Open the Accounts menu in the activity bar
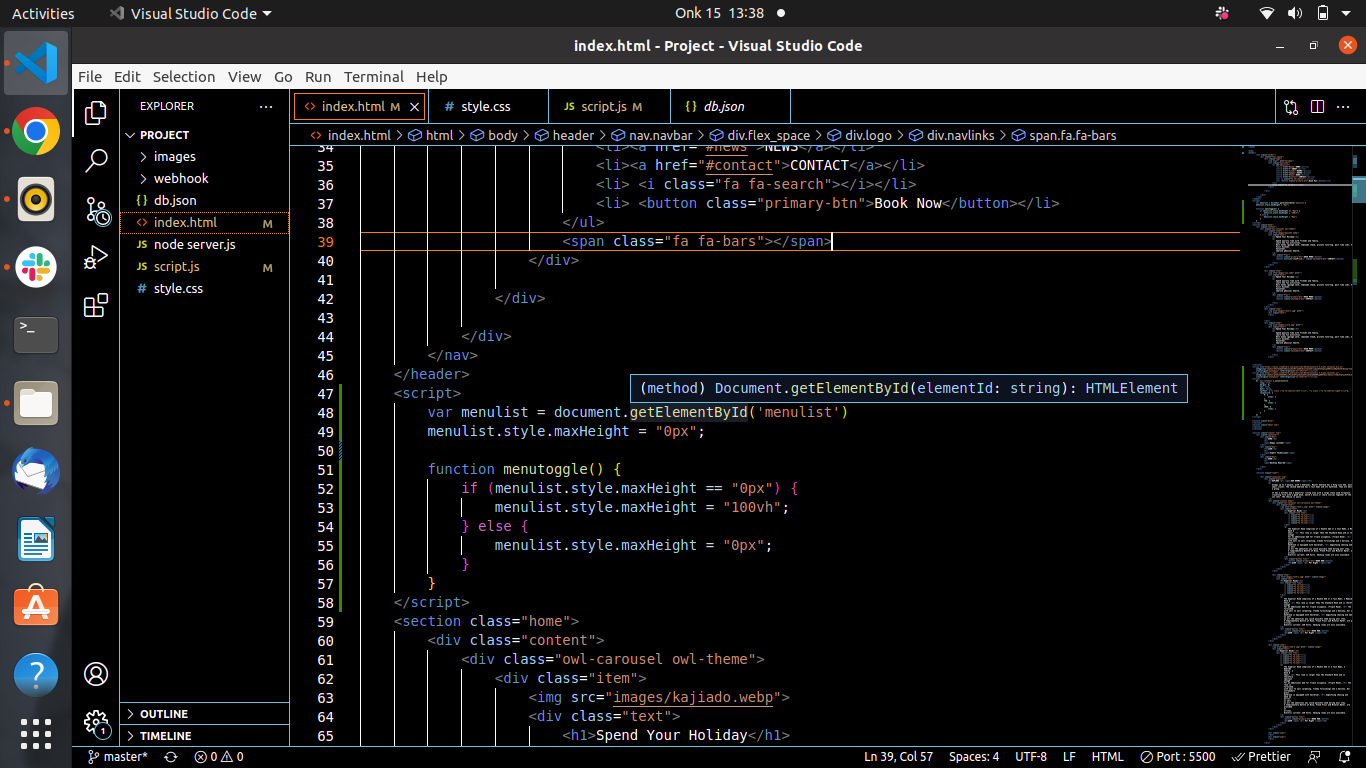The height and width of the screenshot is (768, 1366). tap(96, 674)
